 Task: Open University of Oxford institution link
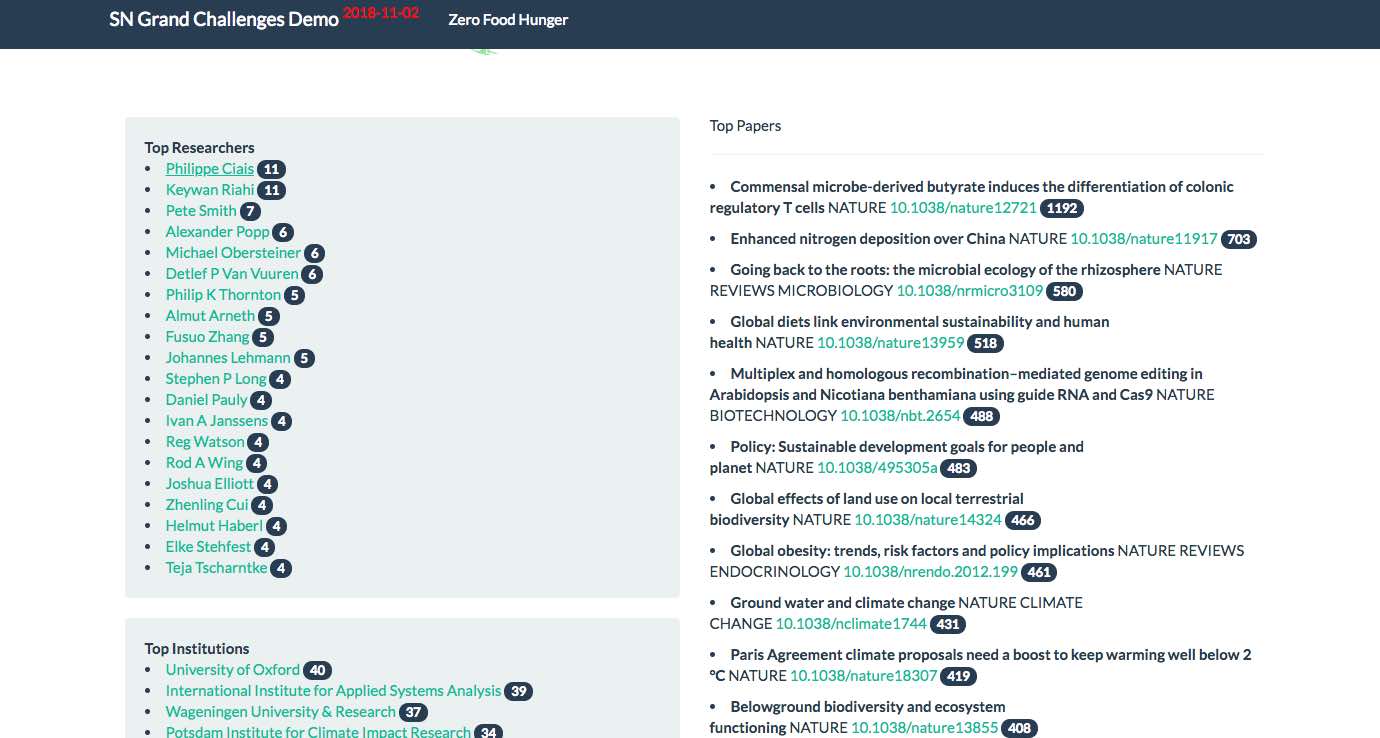233,670
